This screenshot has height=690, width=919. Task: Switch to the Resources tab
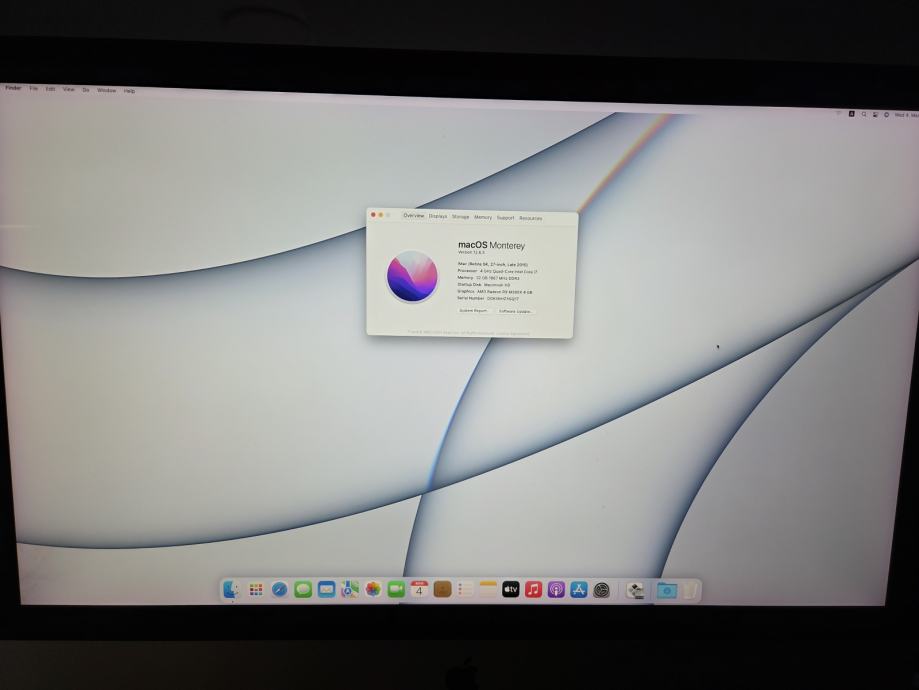[x=530, y=218]
